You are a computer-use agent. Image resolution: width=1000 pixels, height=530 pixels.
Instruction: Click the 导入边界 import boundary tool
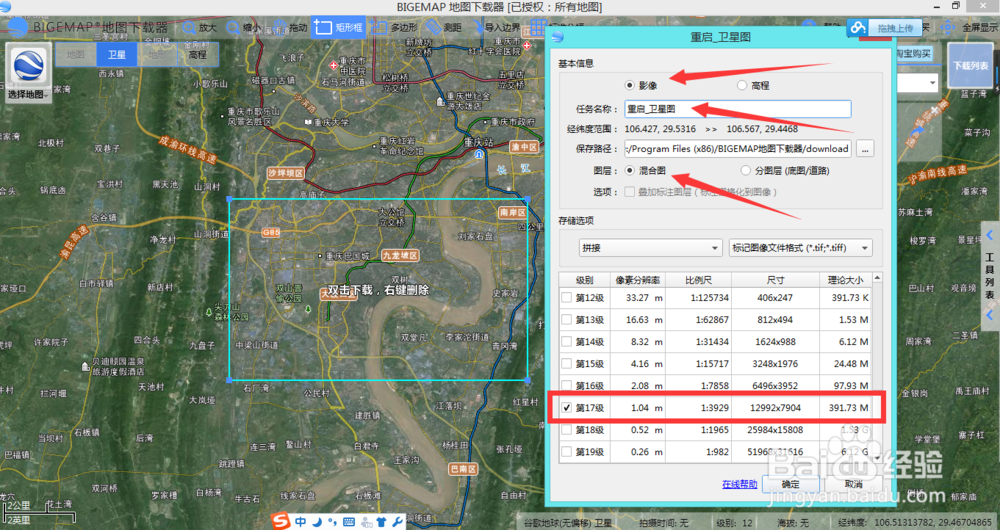[x=496, y=28]
